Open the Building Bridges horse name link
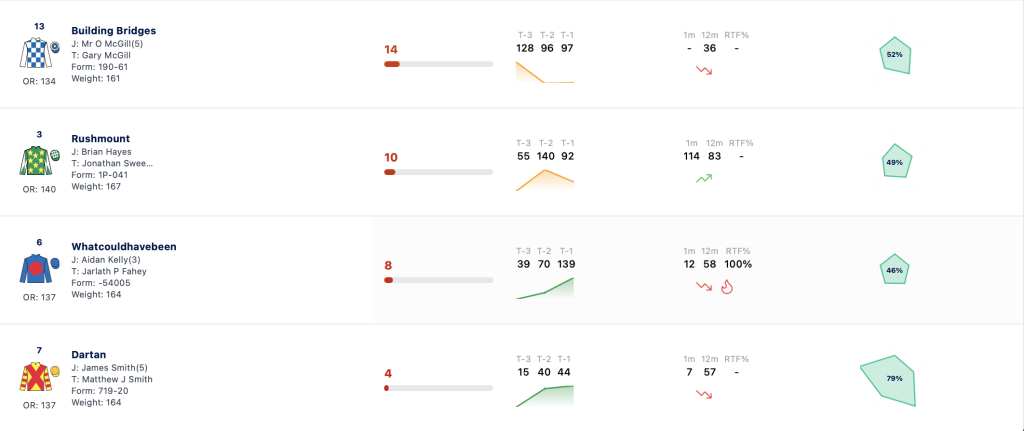Viewport: 1024px width, 431px height. [114, 31]
